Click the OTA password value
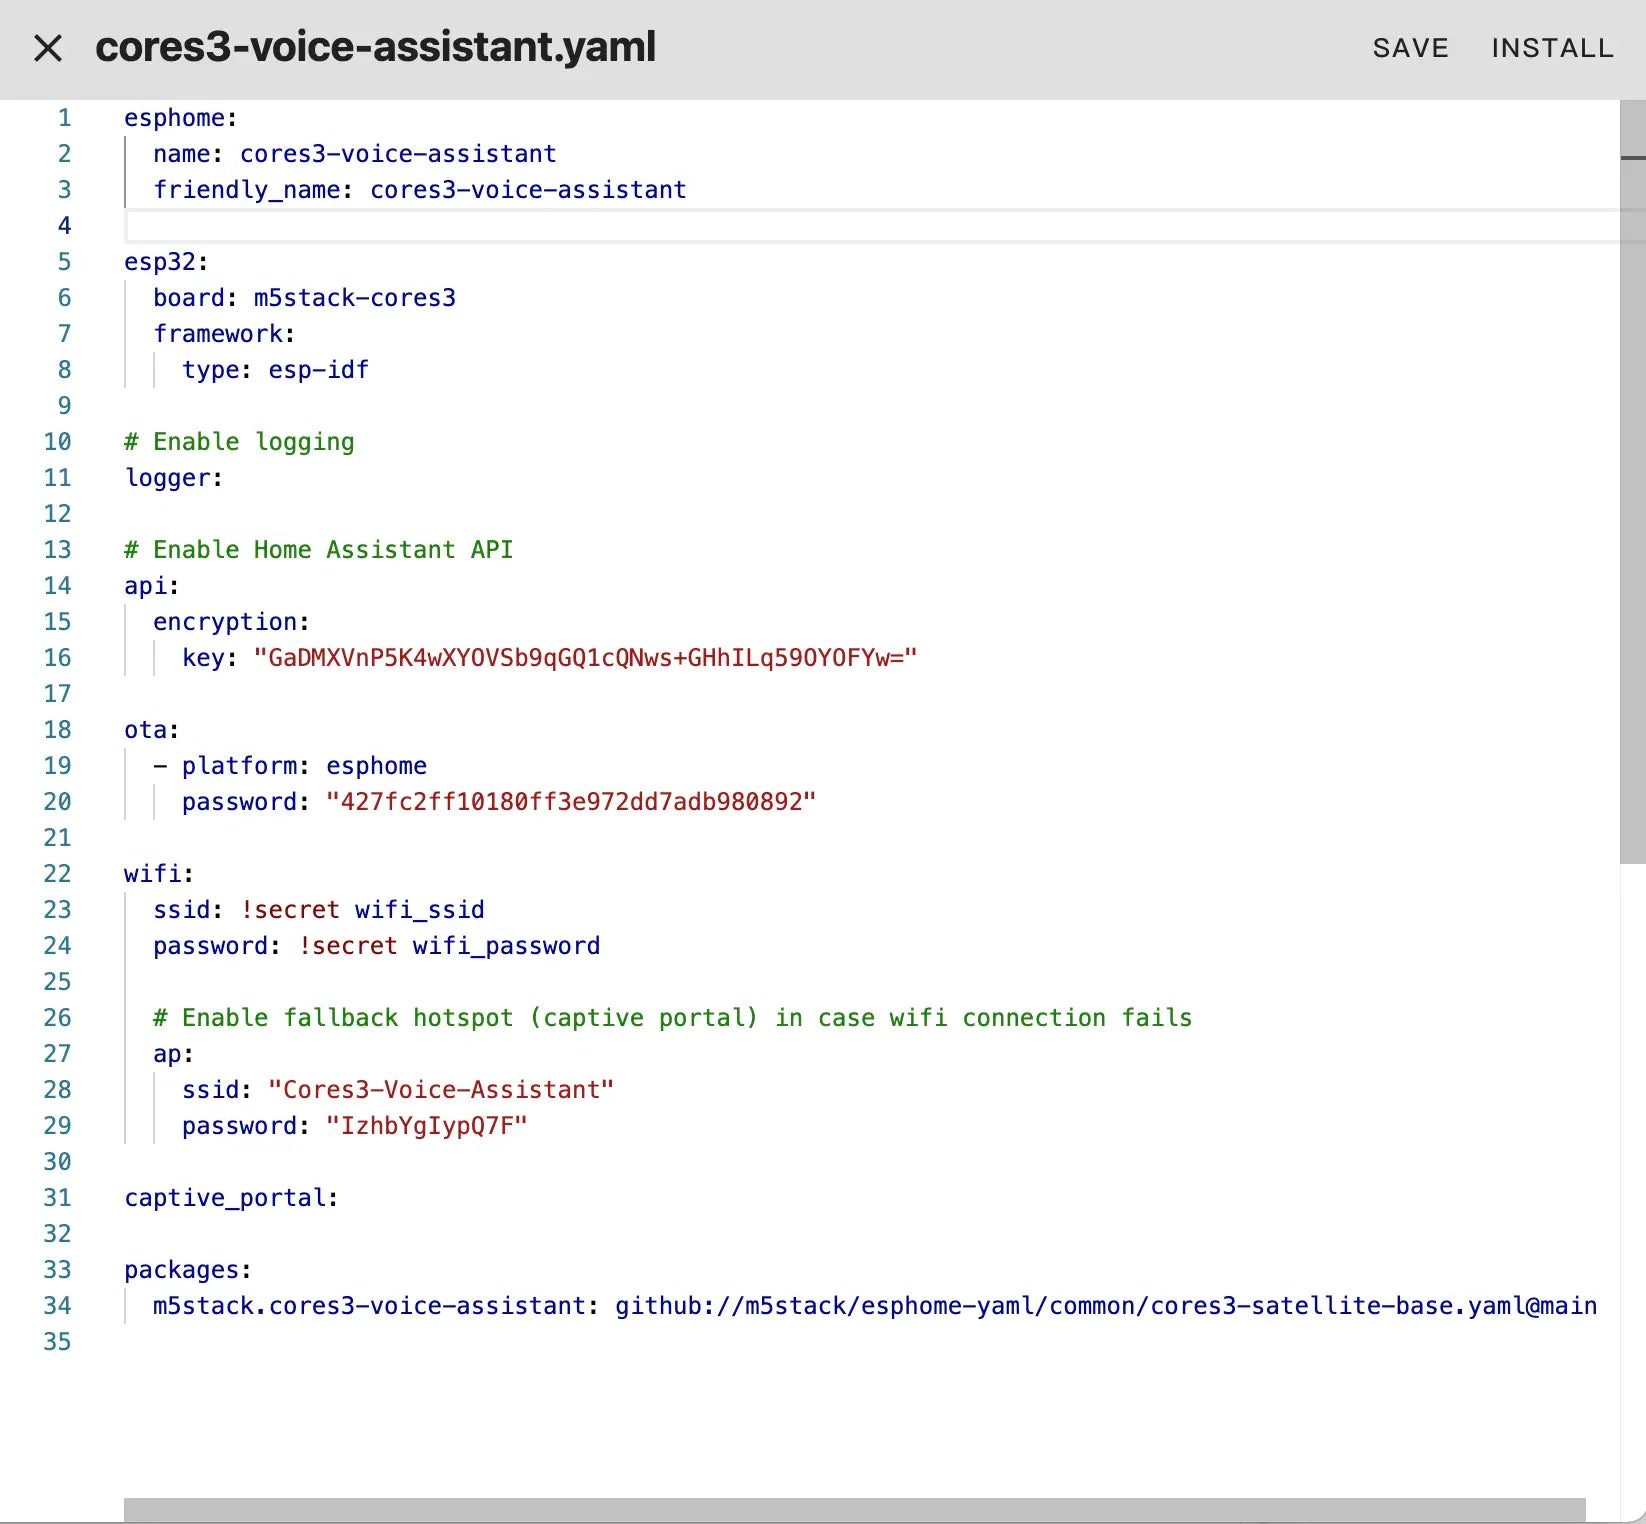 pos(570,802)
